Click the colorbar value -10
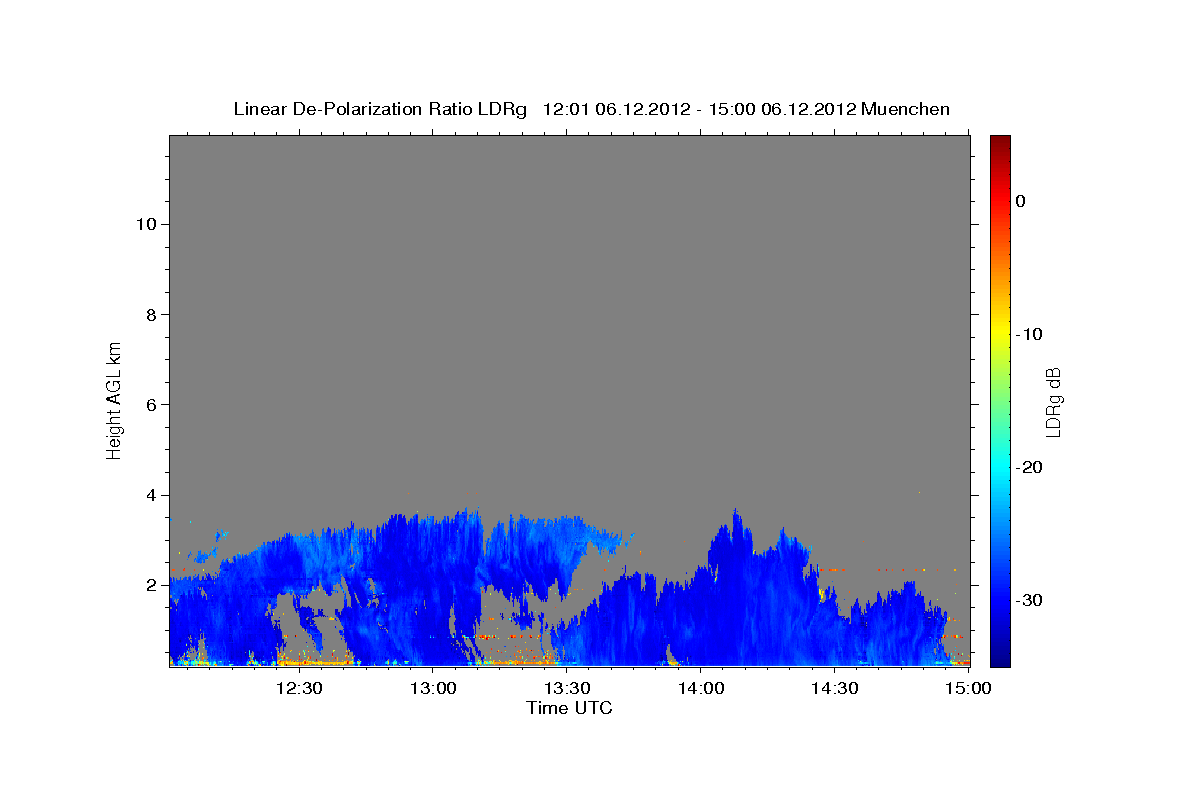The height and width of the screenshot is (800, 1200). (x=1030, y=334)
